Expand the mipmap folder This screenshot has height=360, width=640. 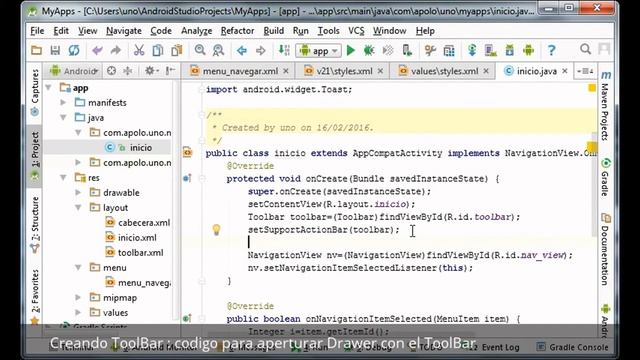[x=78, y=298]
